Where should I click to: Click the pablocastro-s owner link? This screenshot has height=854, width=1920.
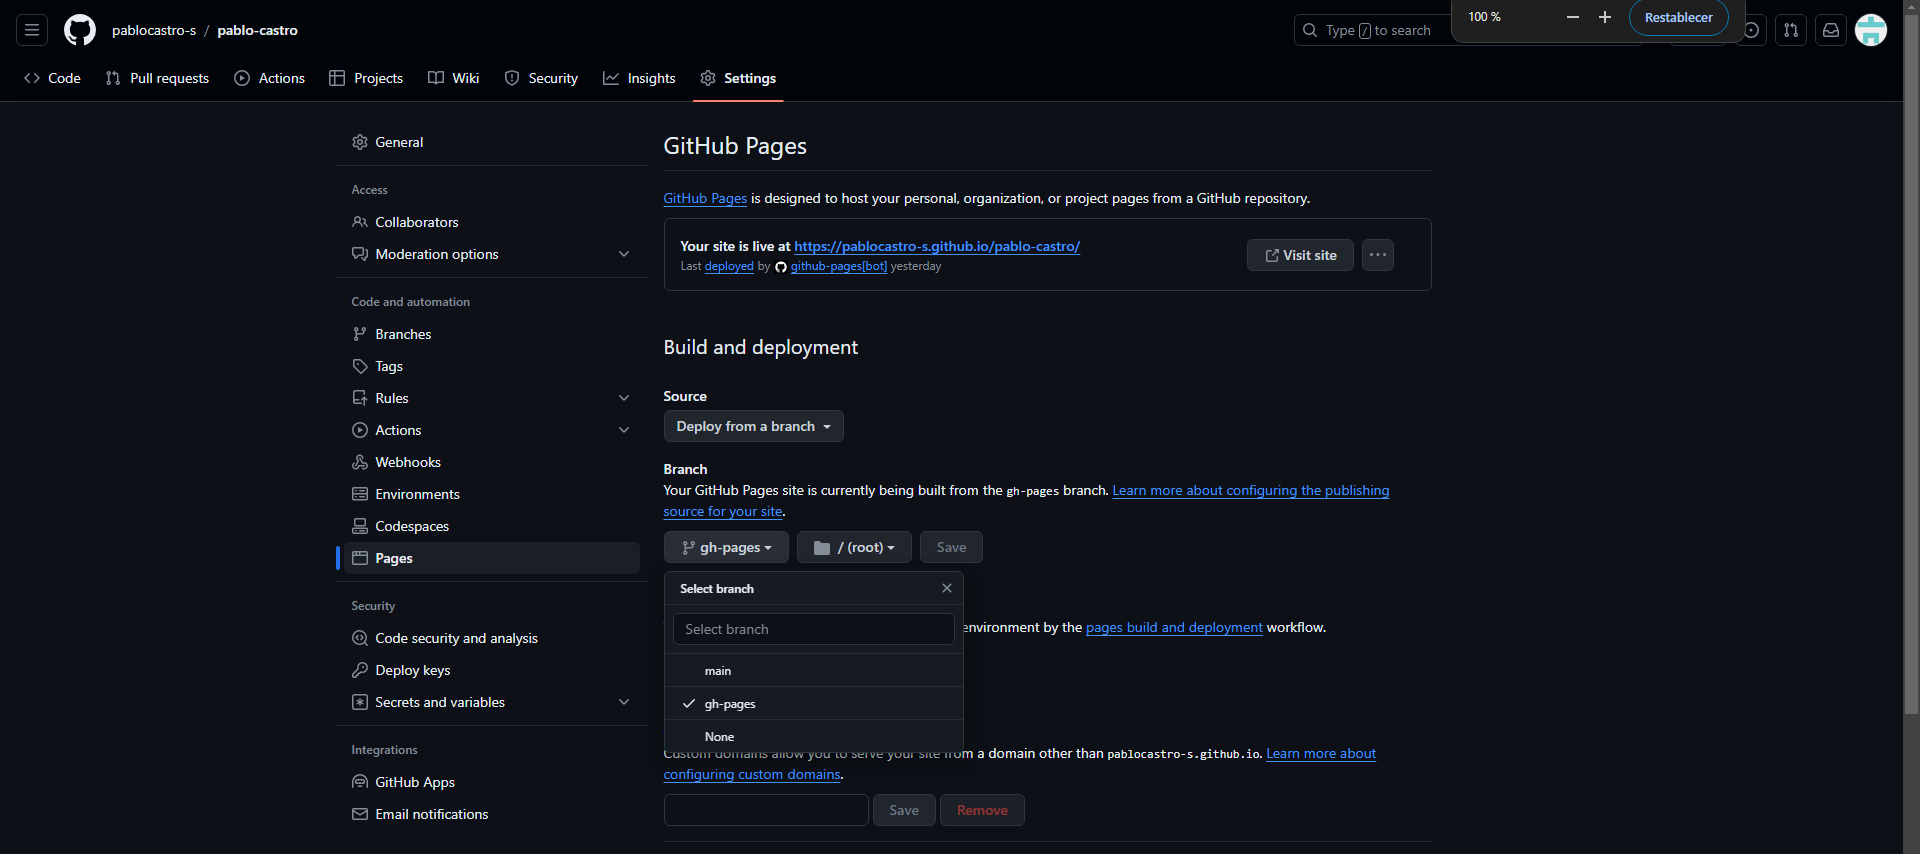point(154,30)
